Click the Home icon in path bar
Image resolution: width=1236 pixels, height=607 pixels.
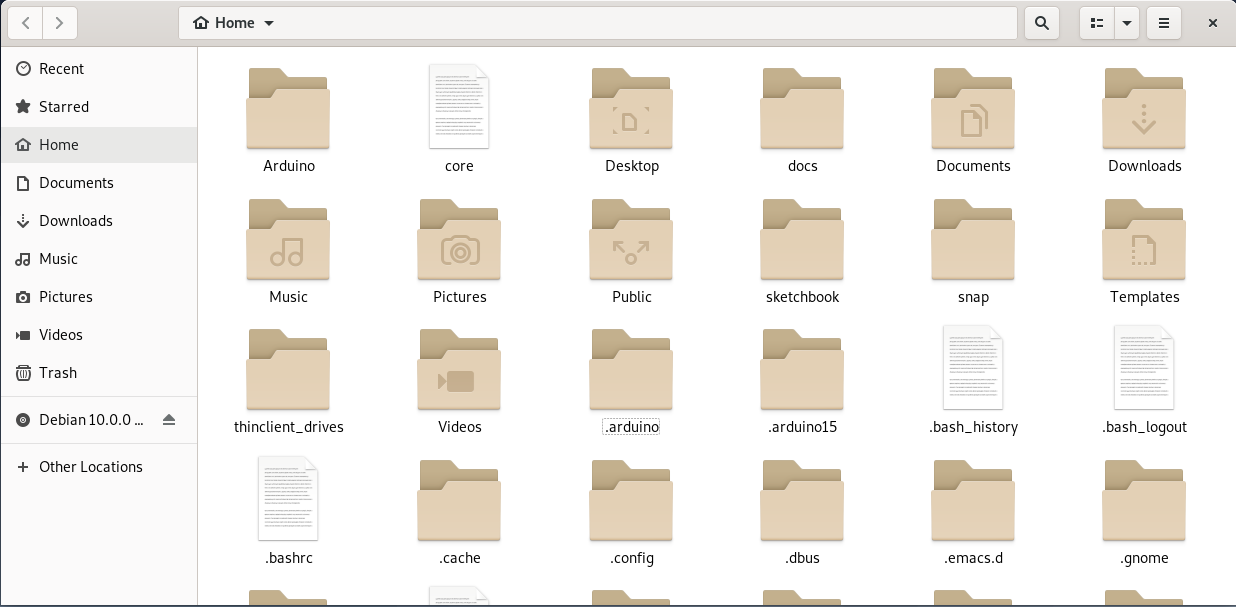(202, 23)
